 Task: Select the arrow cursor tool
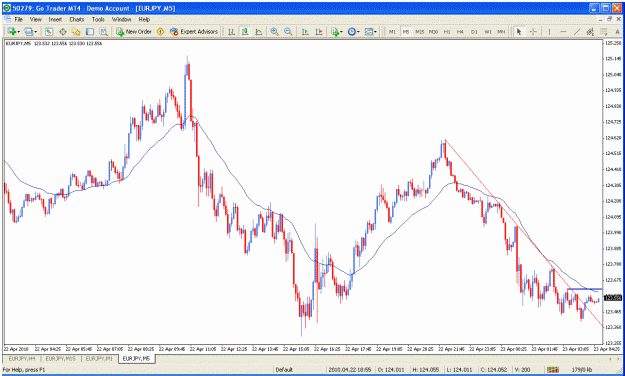click(519, 31)
